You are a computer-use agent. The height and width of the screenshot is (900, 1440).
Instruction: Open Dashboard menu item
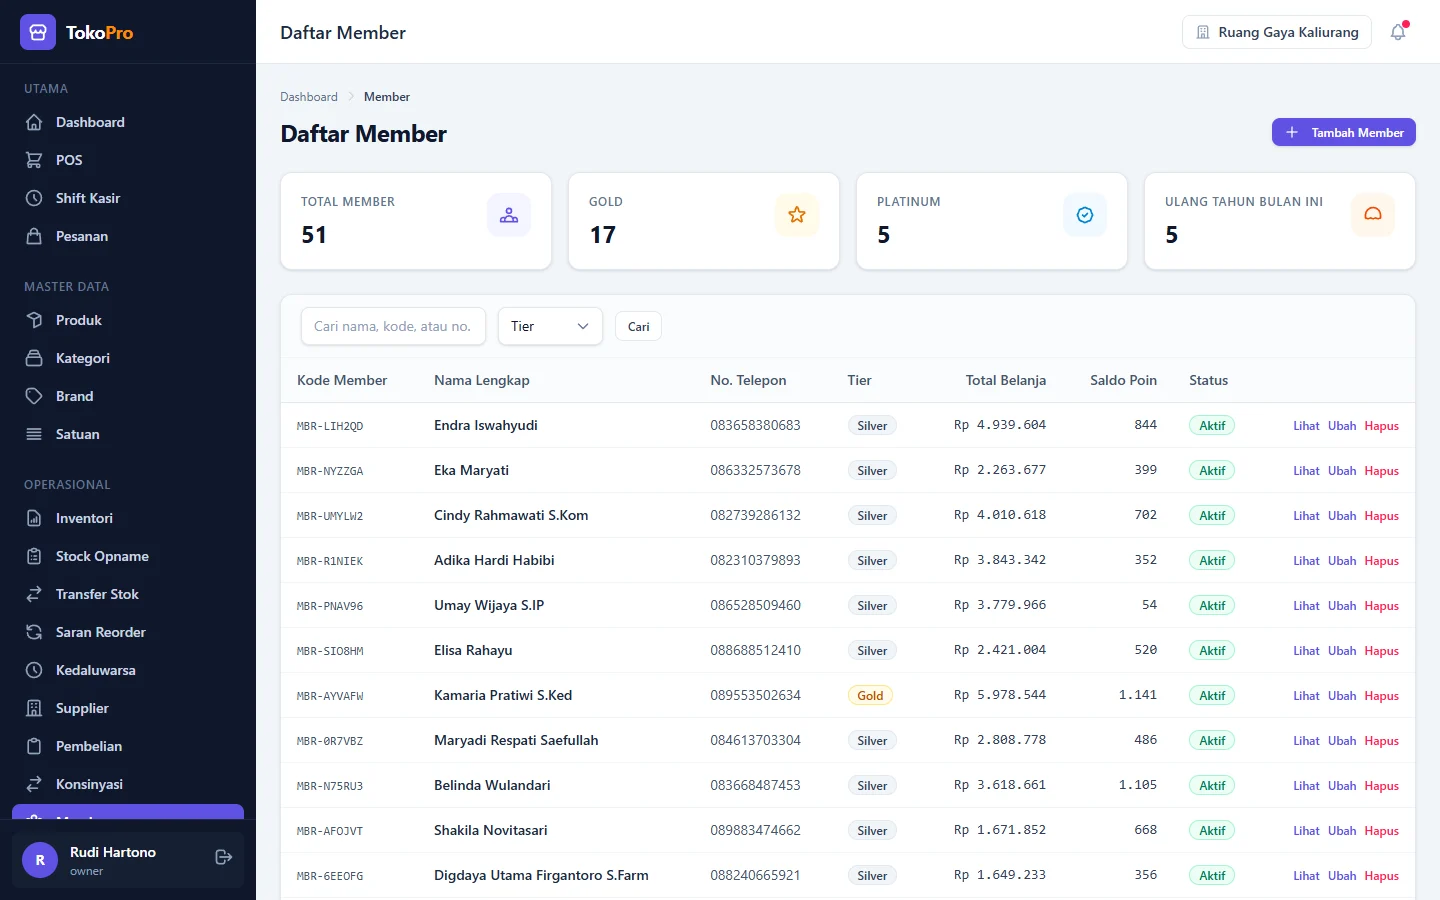[128, 122]
